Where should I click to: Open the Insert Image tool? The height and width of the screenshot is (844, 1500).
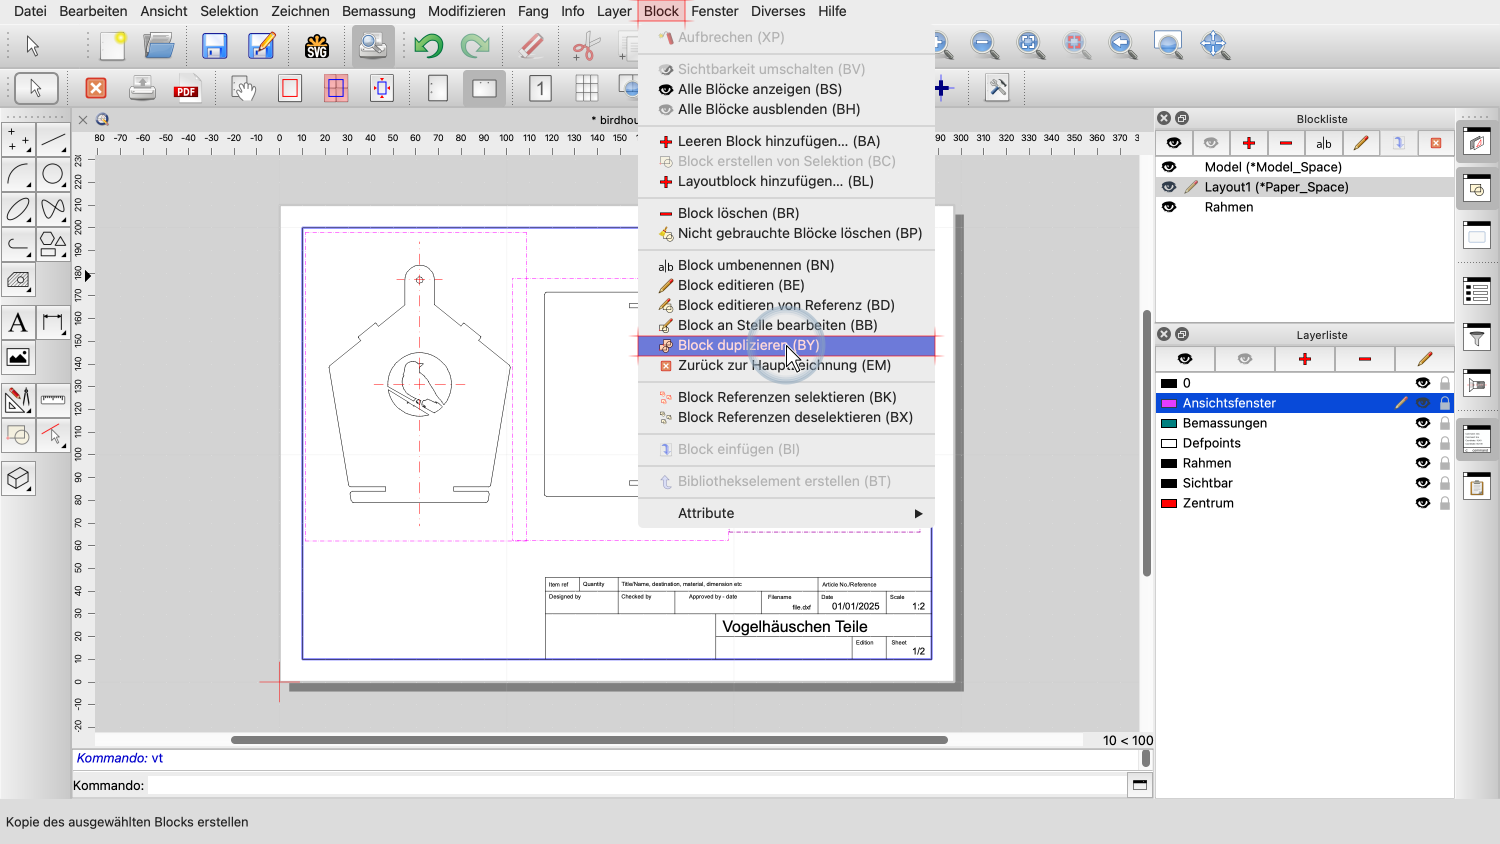(17, 357)
